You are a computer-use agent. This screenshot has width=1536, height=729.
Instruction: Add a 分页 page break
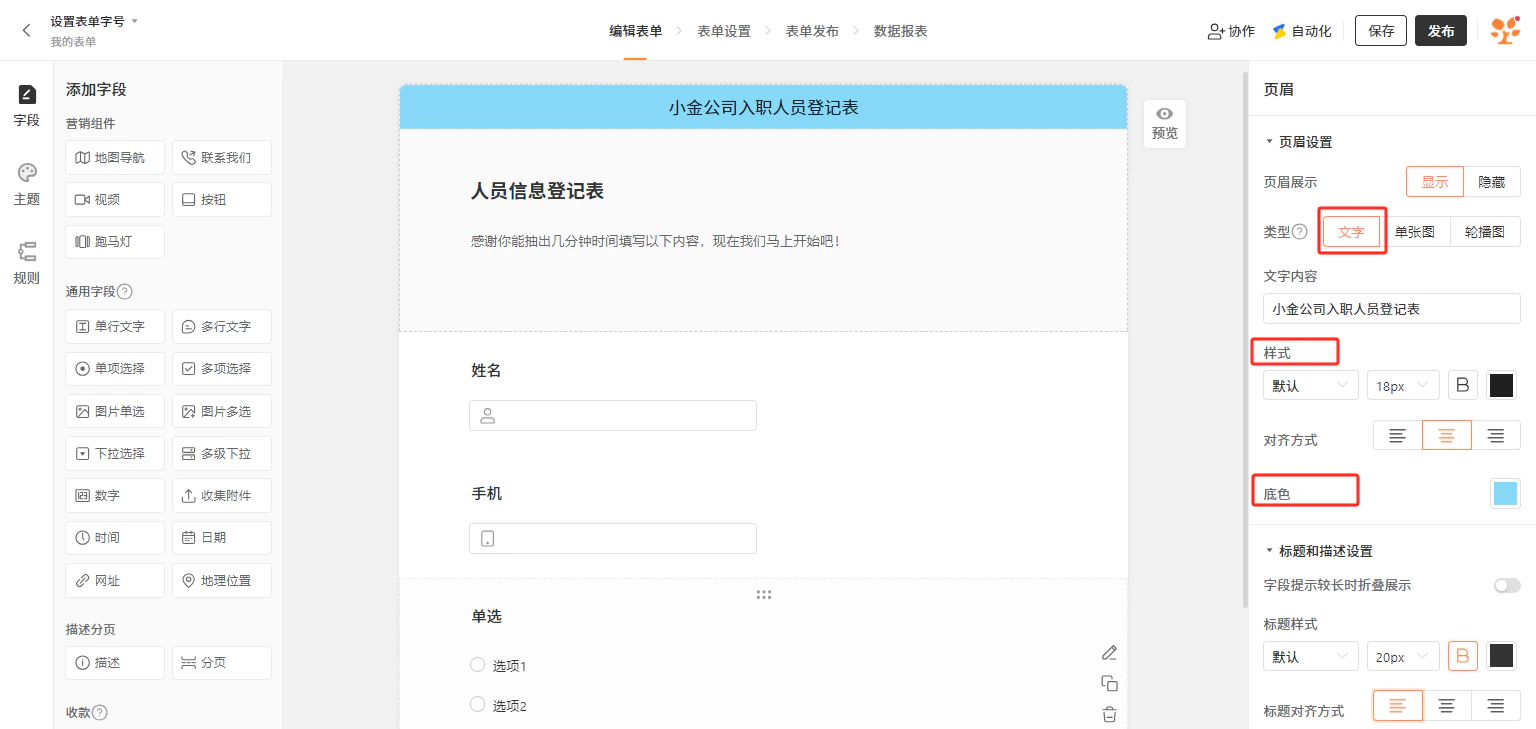222,662
